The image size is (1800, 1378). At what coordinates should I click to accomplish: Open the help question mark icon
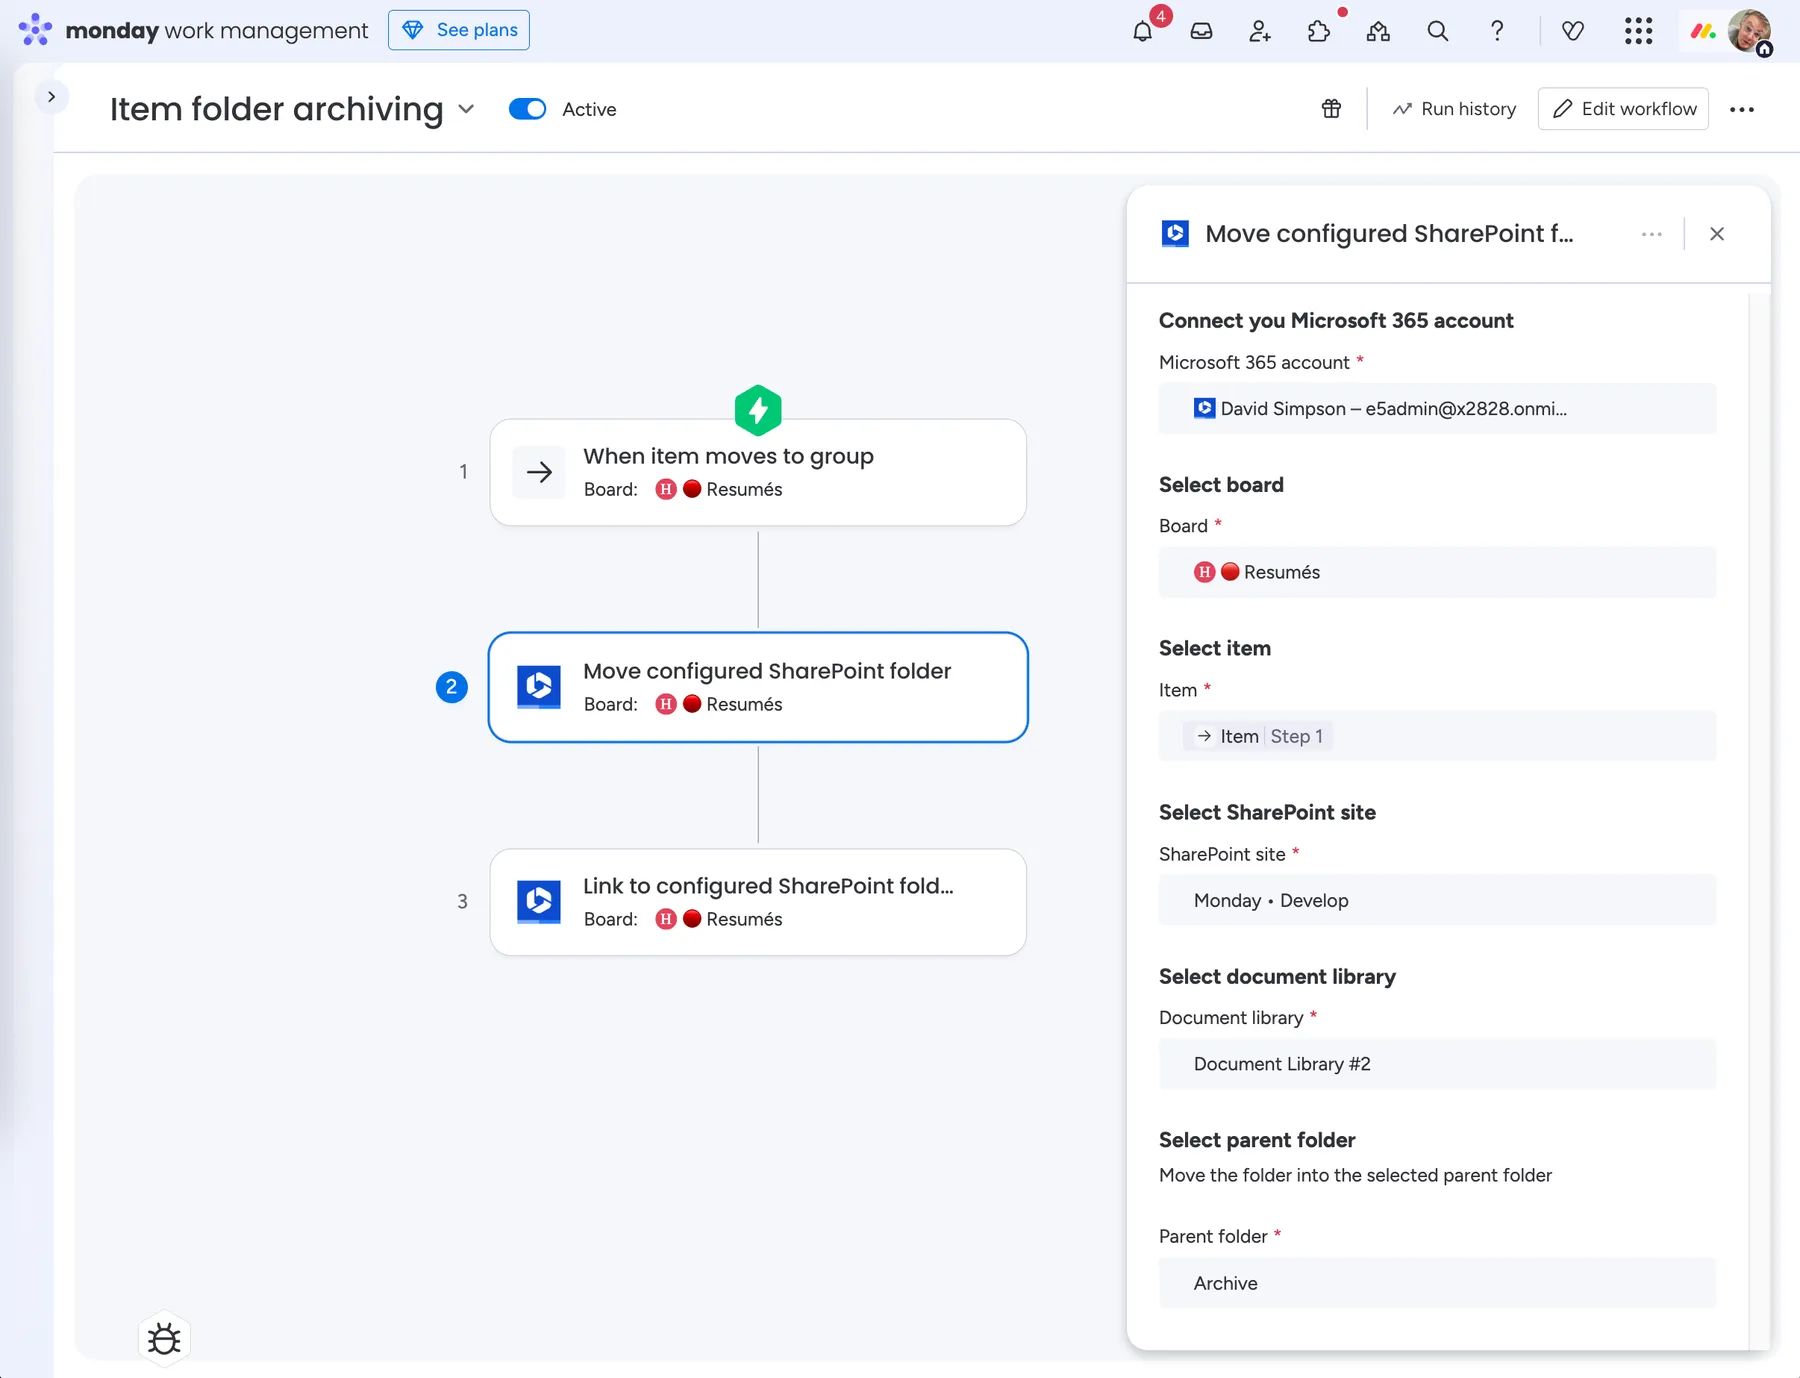[1497, 31]
